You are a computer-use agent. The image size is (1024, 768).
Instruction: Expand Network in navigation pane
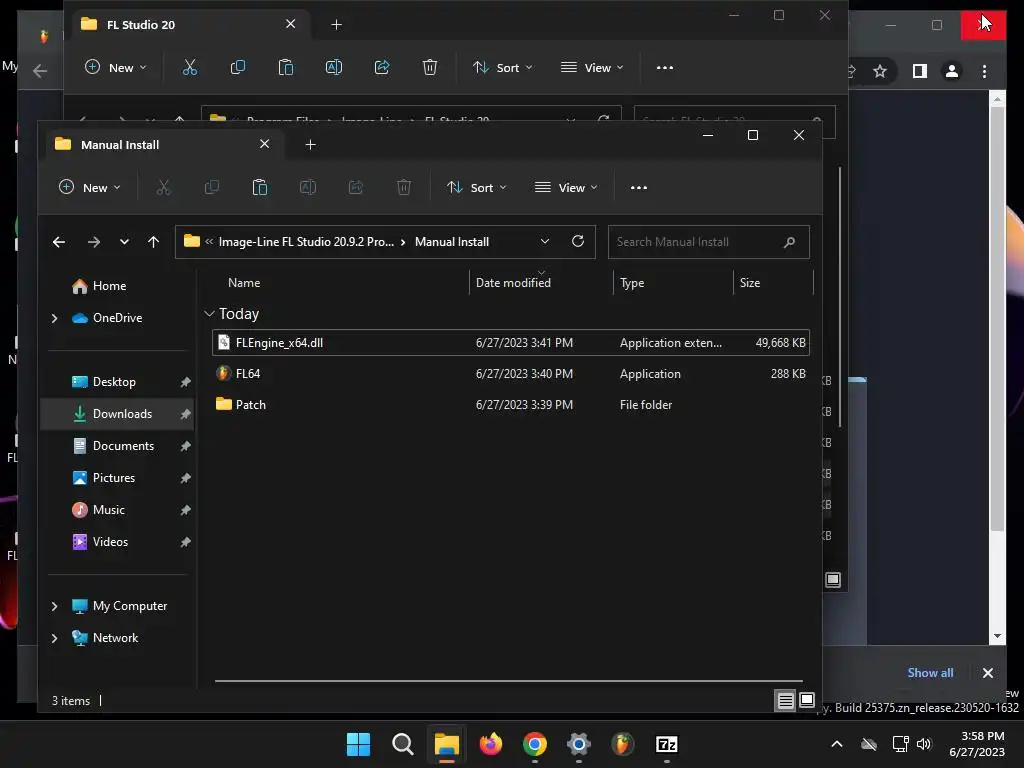(54, 638)
